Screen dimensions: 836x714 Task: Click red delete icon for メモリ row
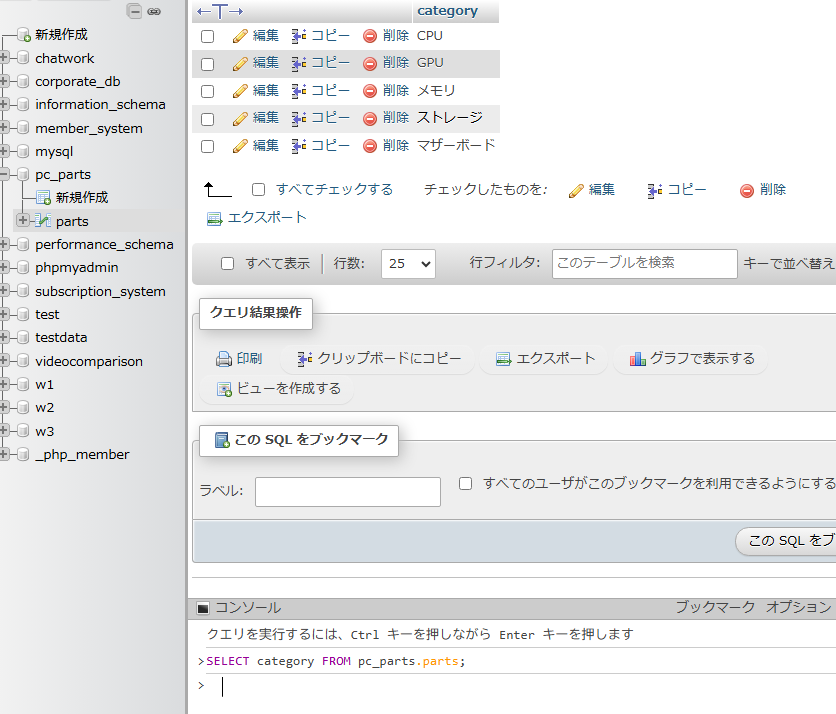pos(370,91)
